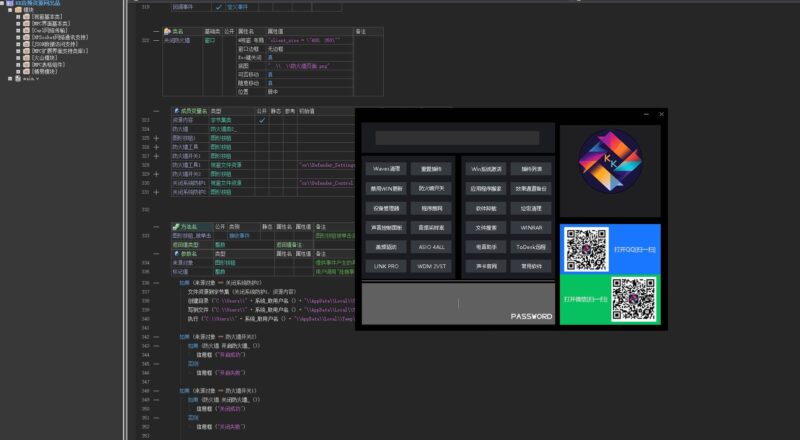
Task: Collapse the 模块 tree node
Action: (8, 11)
